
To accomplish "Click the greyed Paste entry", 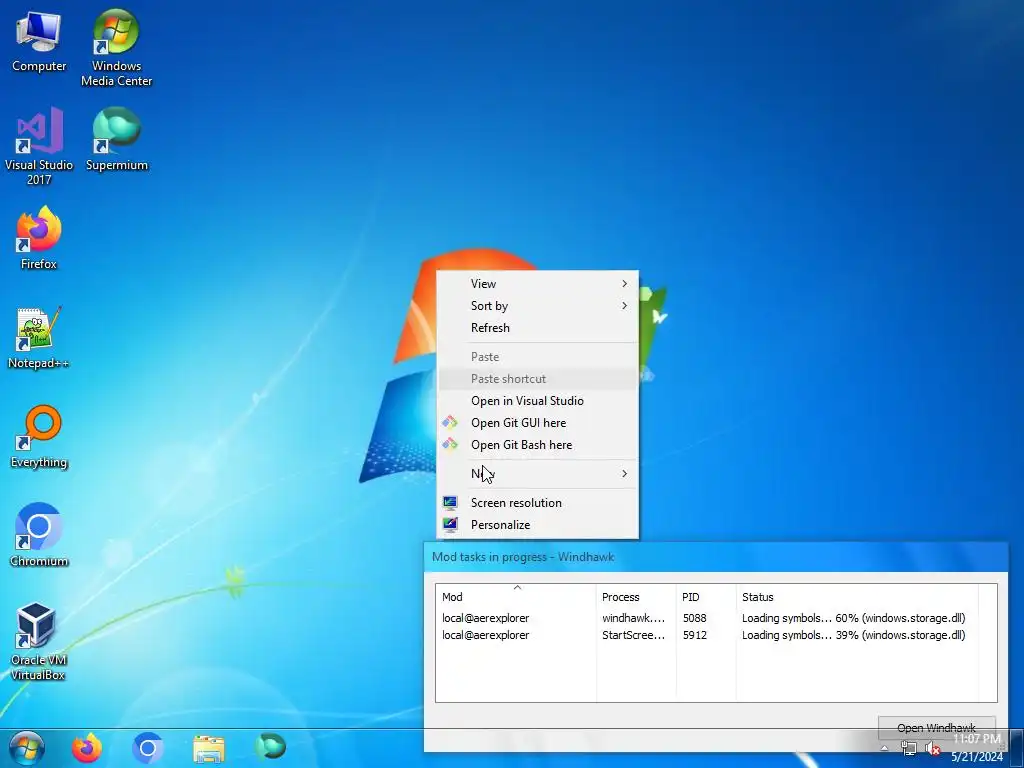I will (537, 357).
